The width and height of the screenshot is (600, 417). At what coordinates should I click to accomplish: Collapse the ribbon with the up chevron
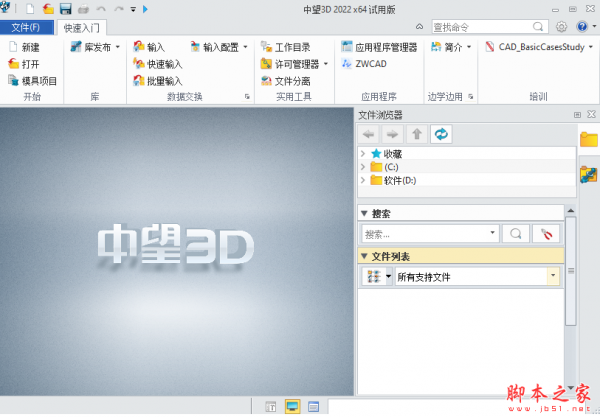pos(419,27)
